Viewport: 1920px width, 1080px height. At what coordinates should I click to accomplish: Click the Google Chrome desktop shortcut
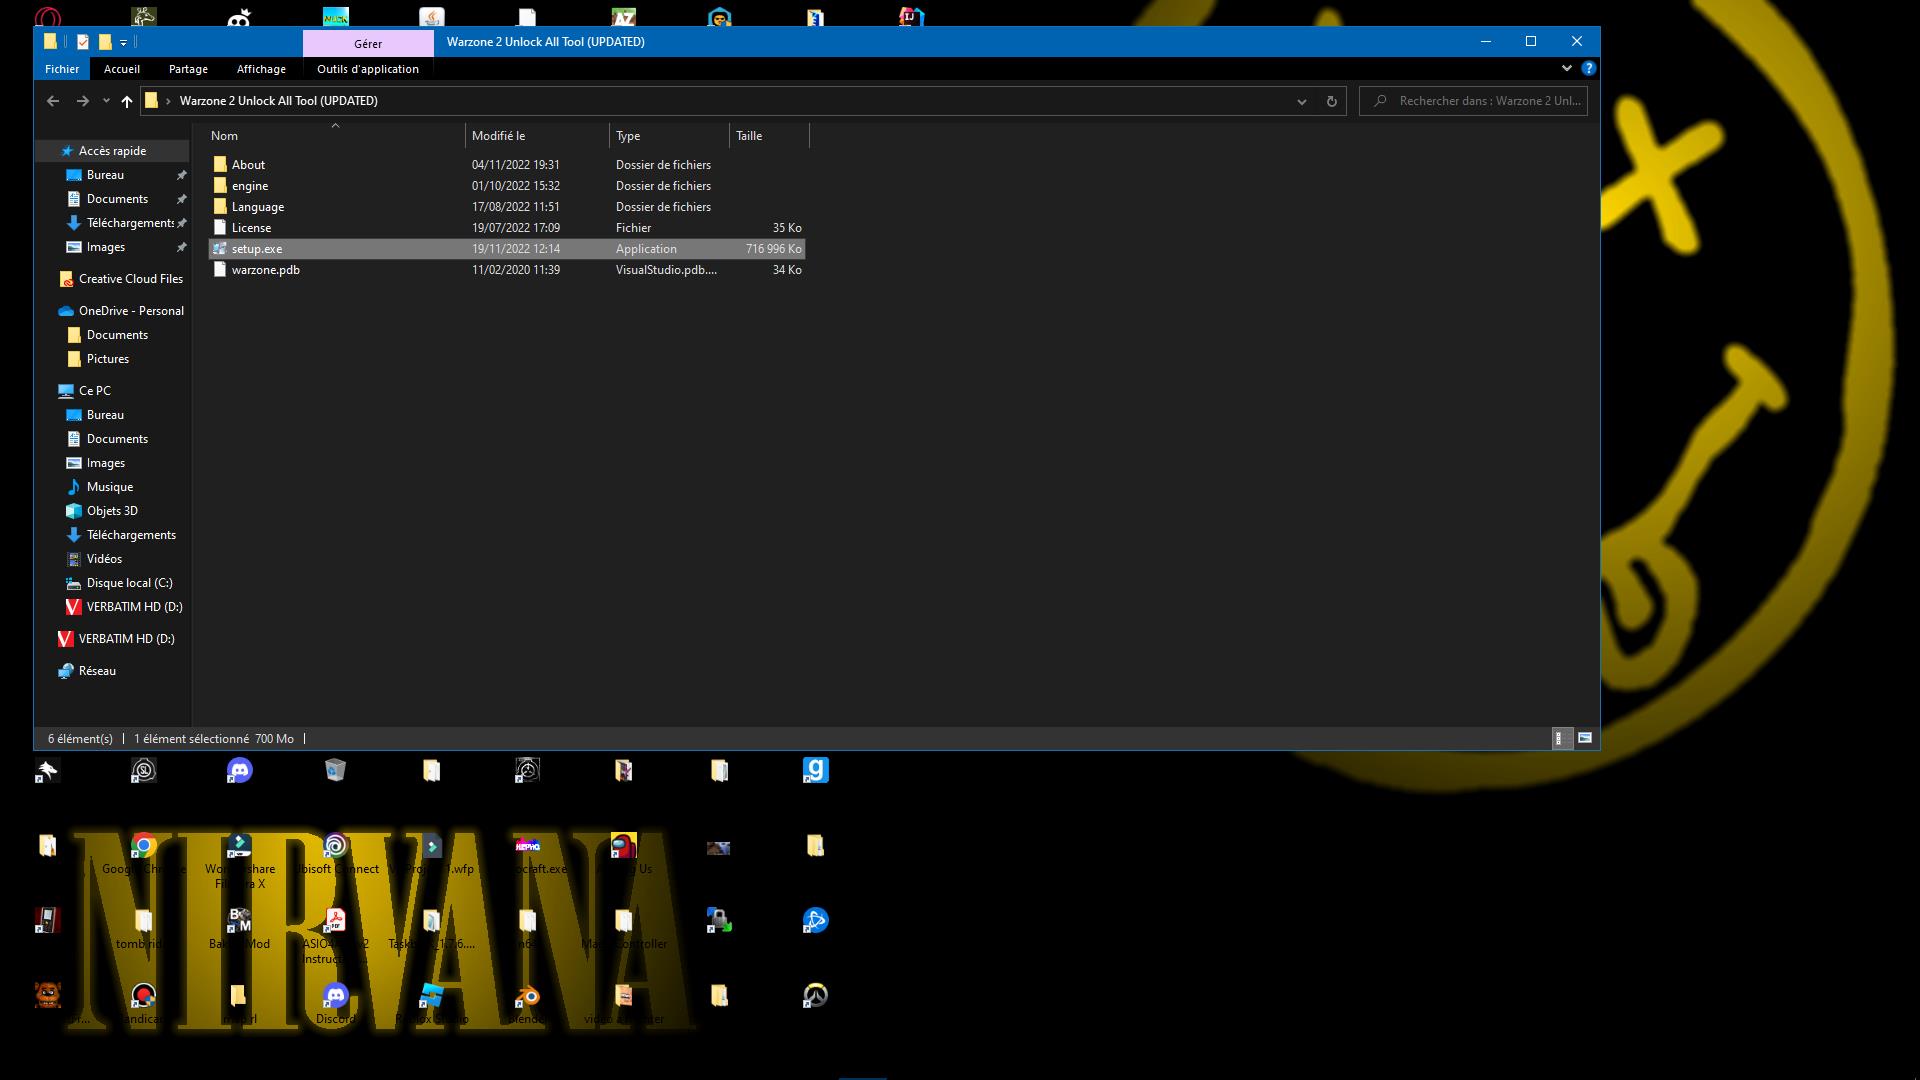[x=143, y=847]
